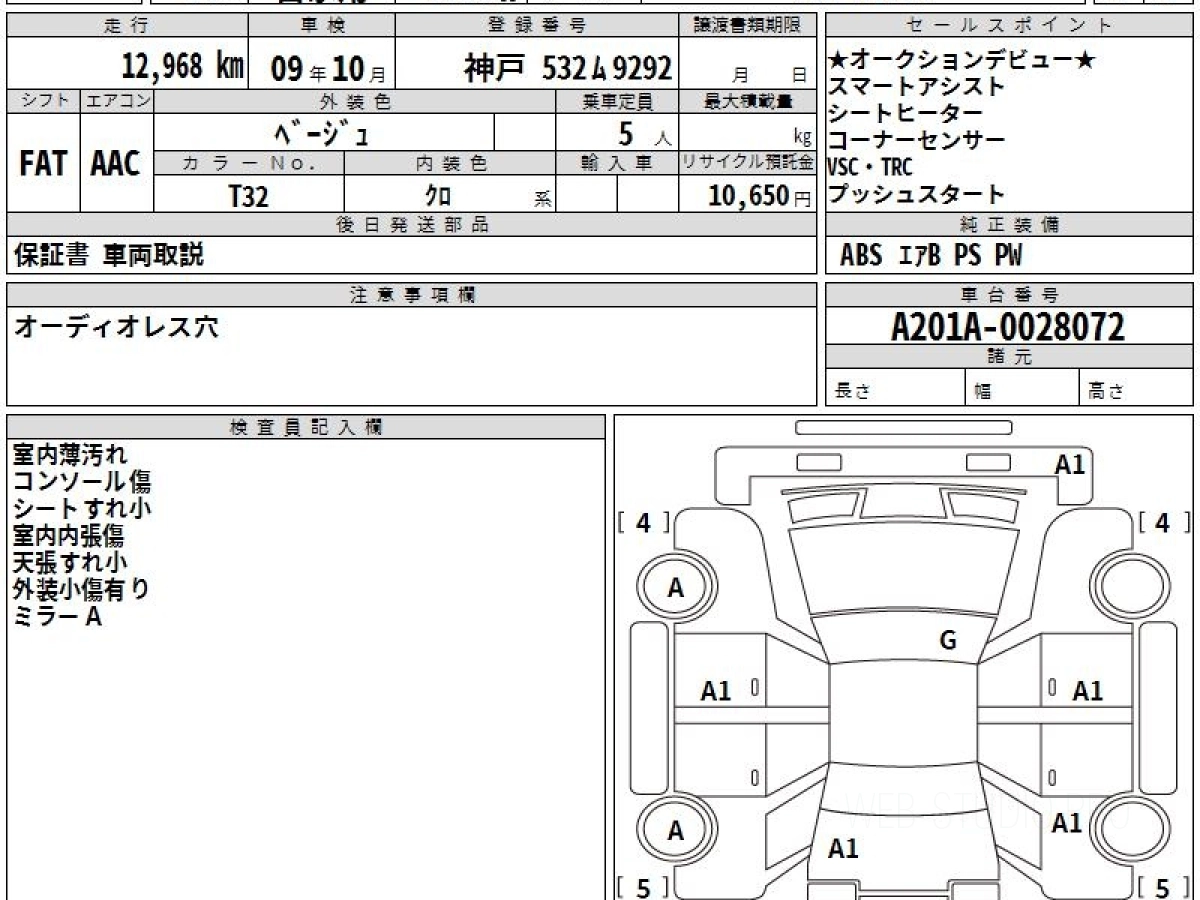1200x900 pixels.
Task: Click the コーナーセンサー sales point
Action: point(917,140)
